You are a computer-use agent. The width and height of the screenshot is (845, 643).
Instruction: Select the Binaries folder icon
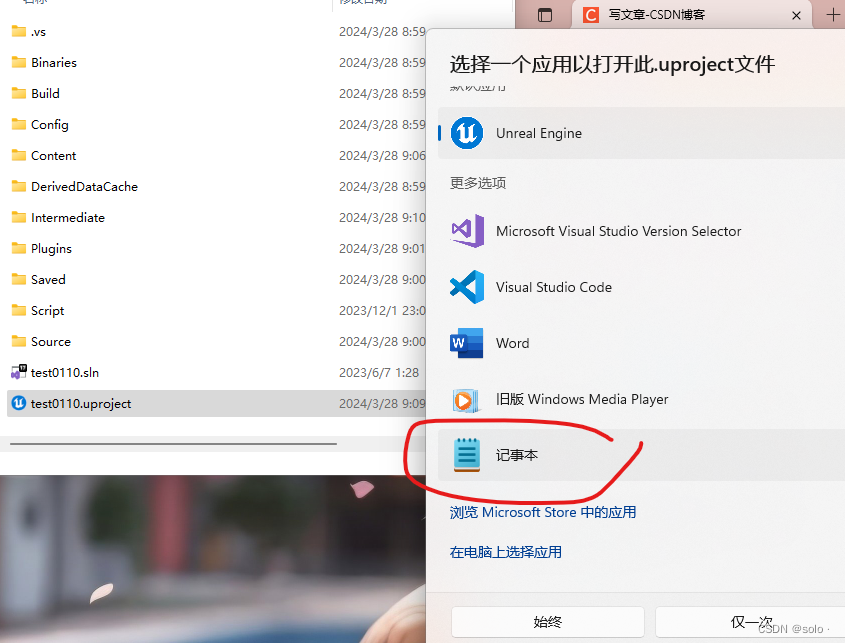click(x=19, y=62)
